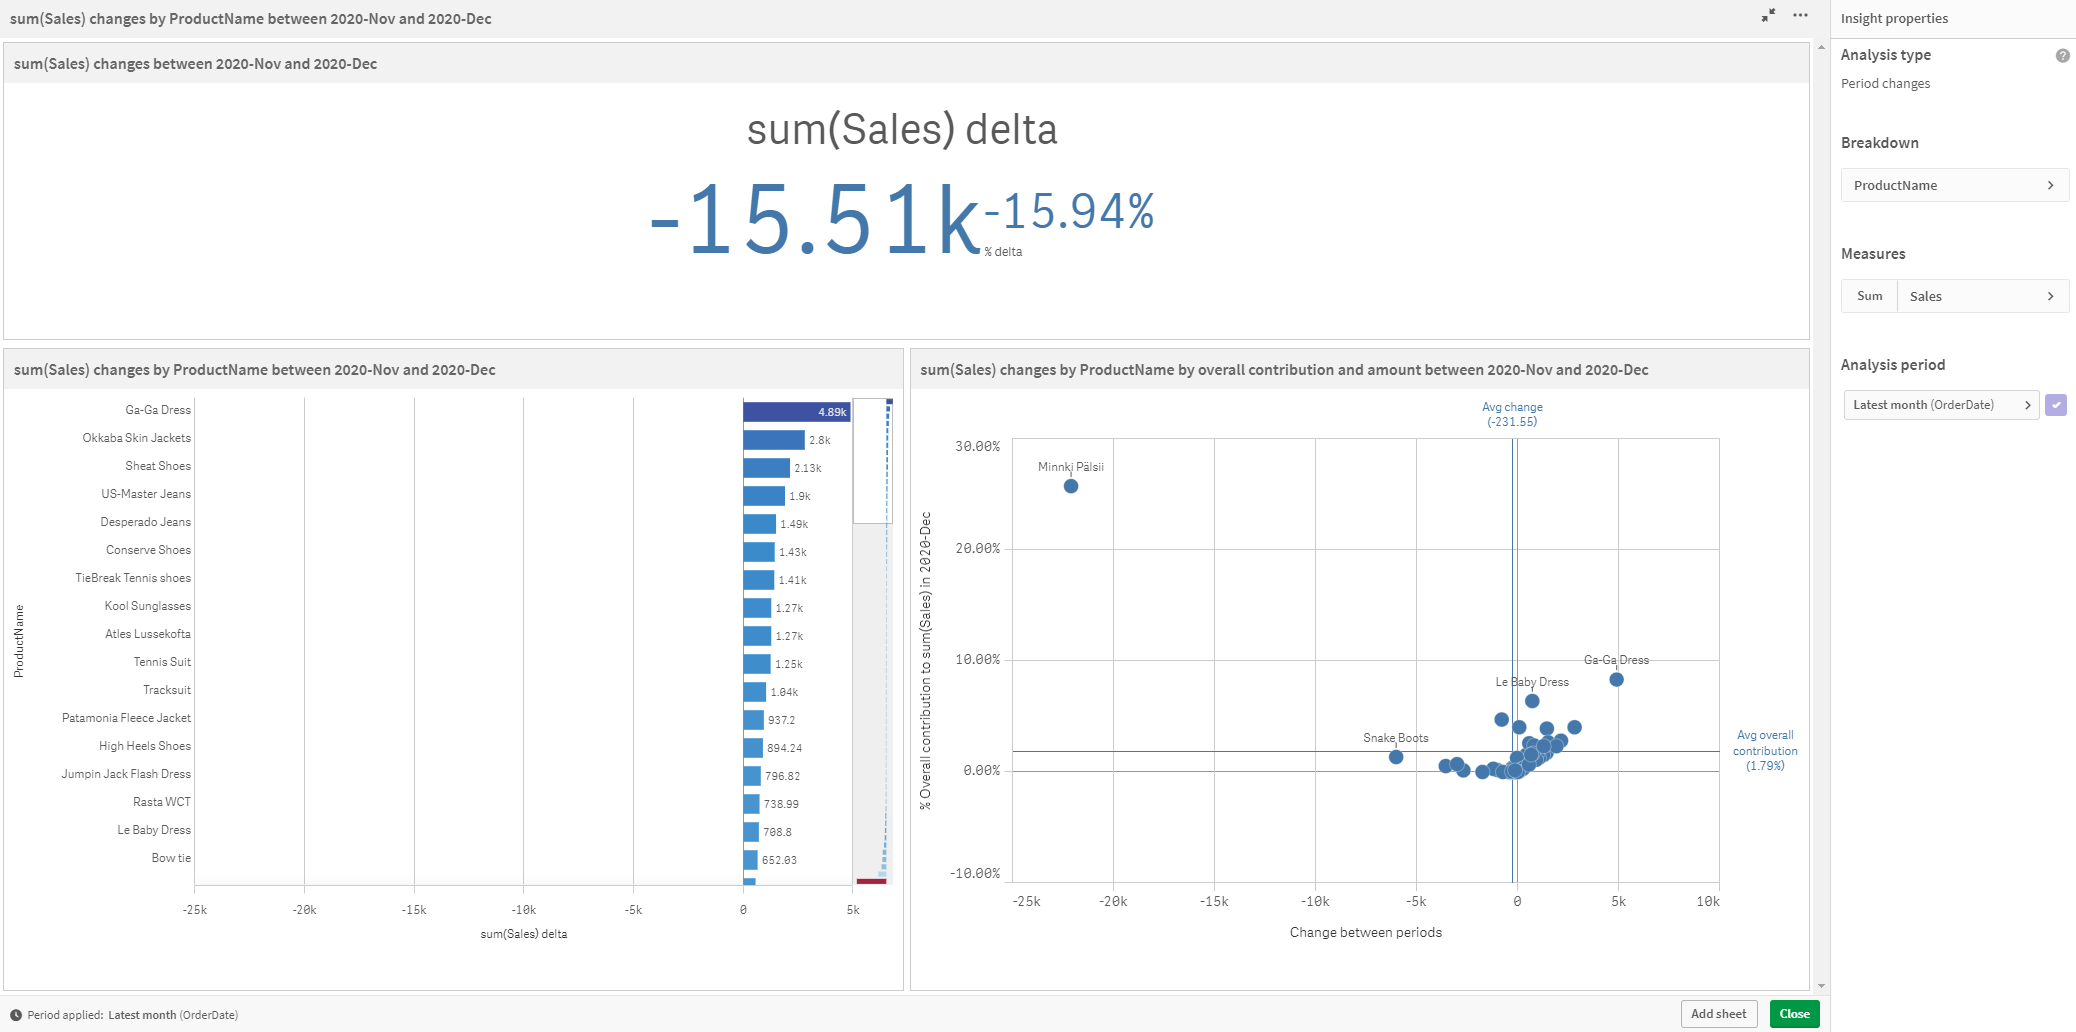Select the Ga-Ga Dress bar
This screenshot has height=1032, width=2076.
pyautogui.click(x=796, y=411)
